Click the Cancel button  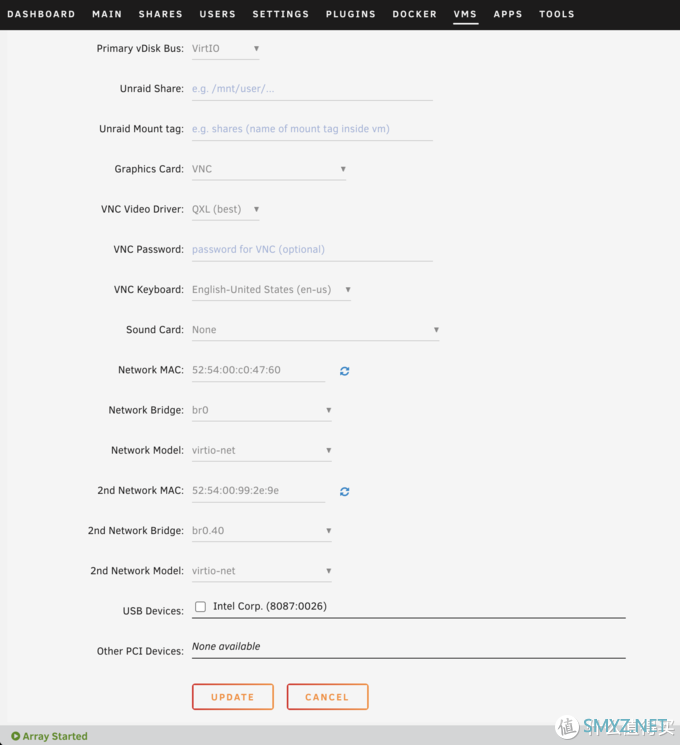327,697
